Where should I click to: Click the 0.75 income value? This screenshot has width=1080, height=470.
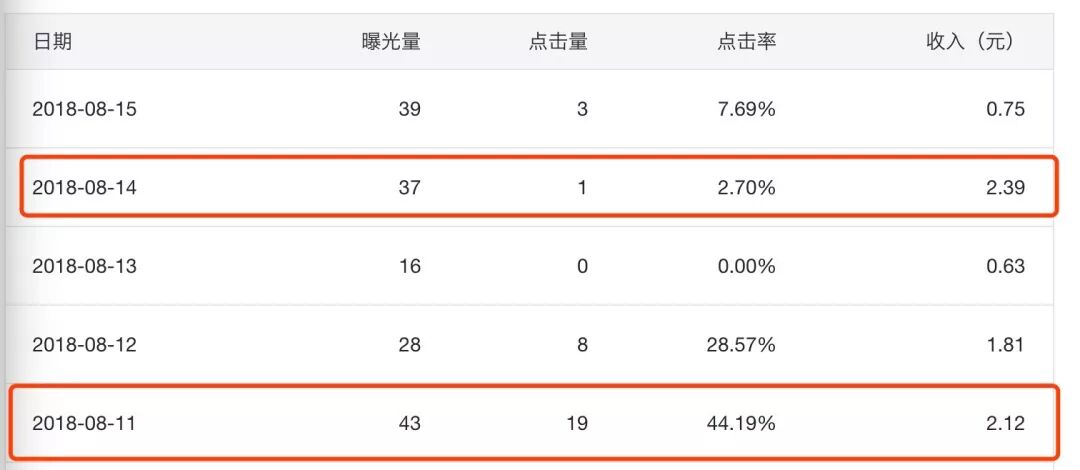[x=1005, y=109]
